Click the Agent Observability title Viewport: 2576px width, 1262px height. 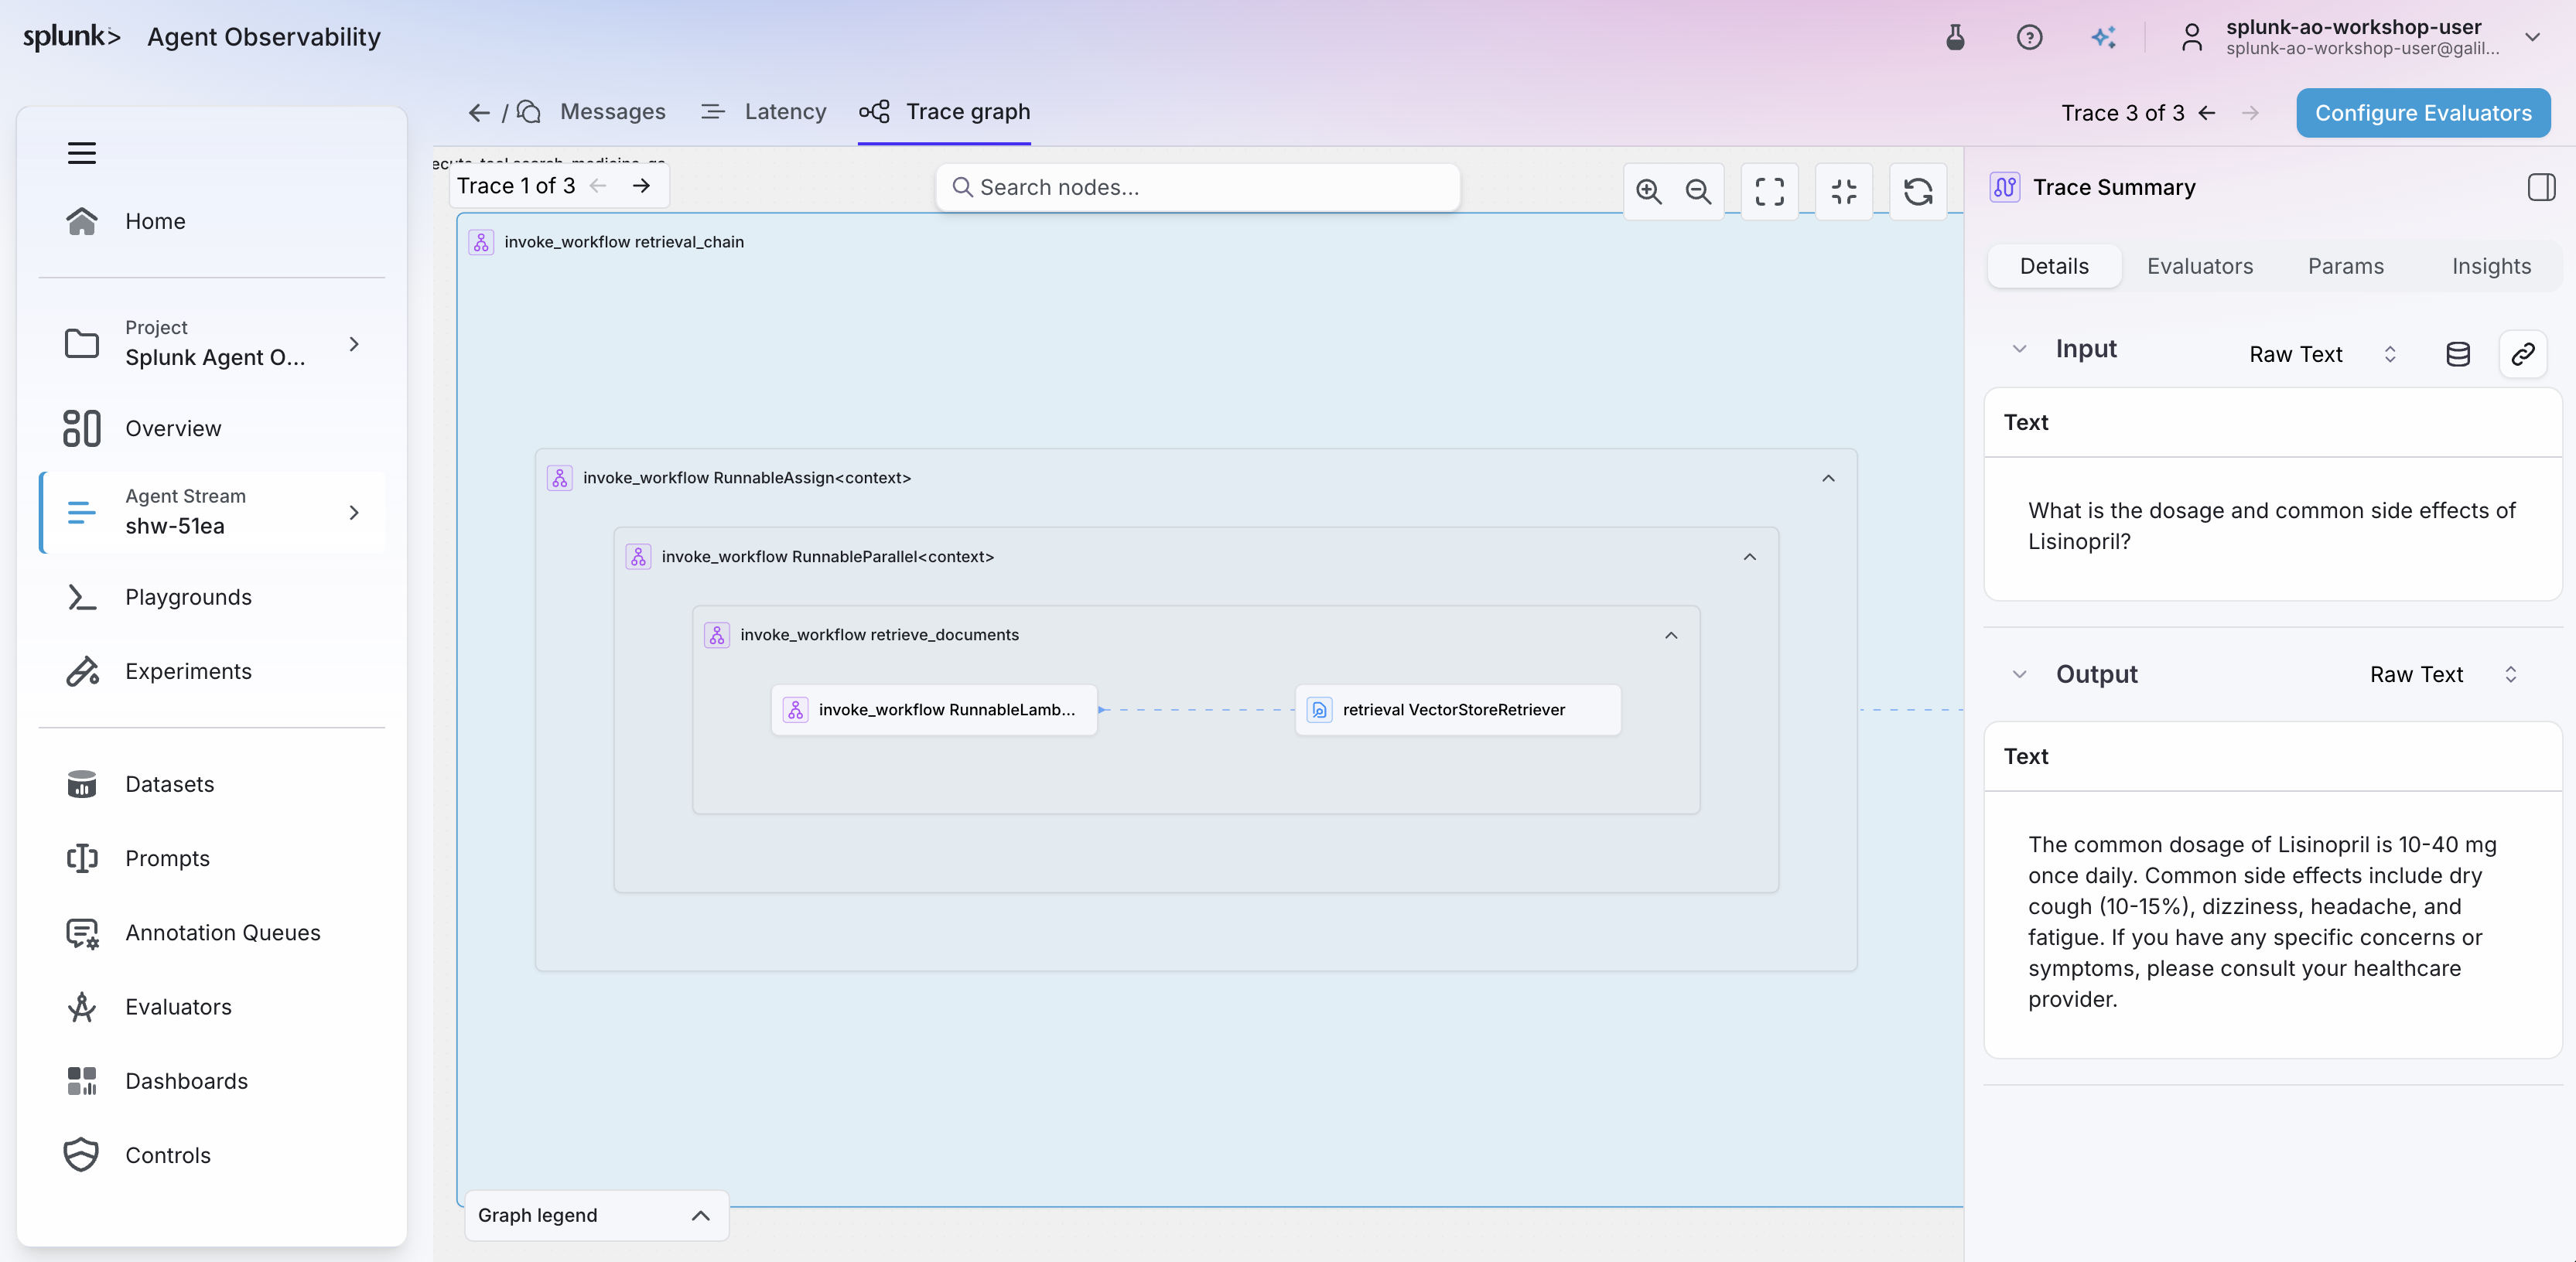tap(264, 37)
